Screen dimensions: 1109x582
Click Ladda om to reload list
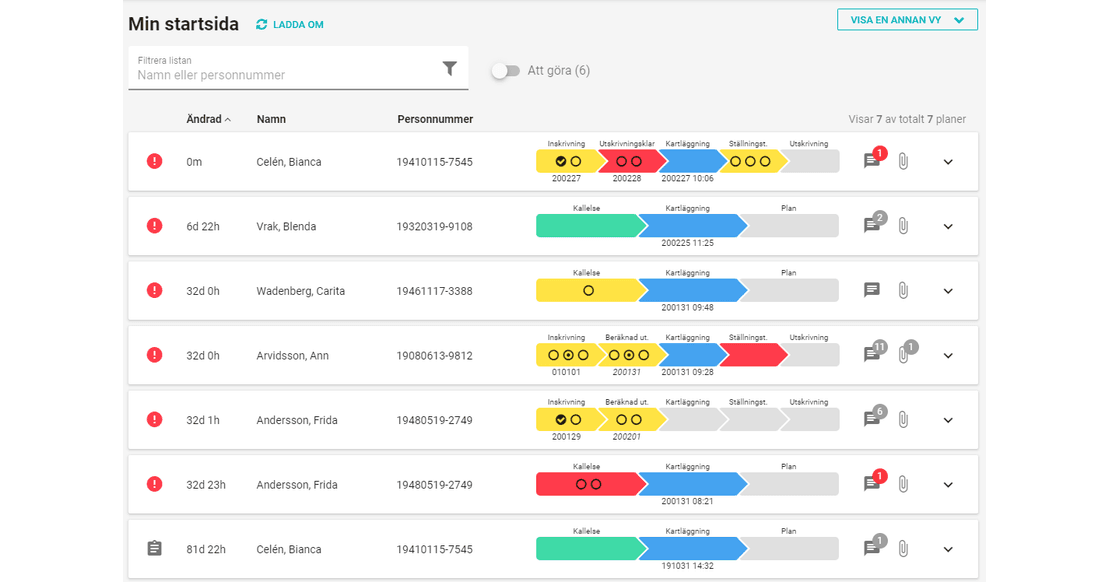coord(298,25)
